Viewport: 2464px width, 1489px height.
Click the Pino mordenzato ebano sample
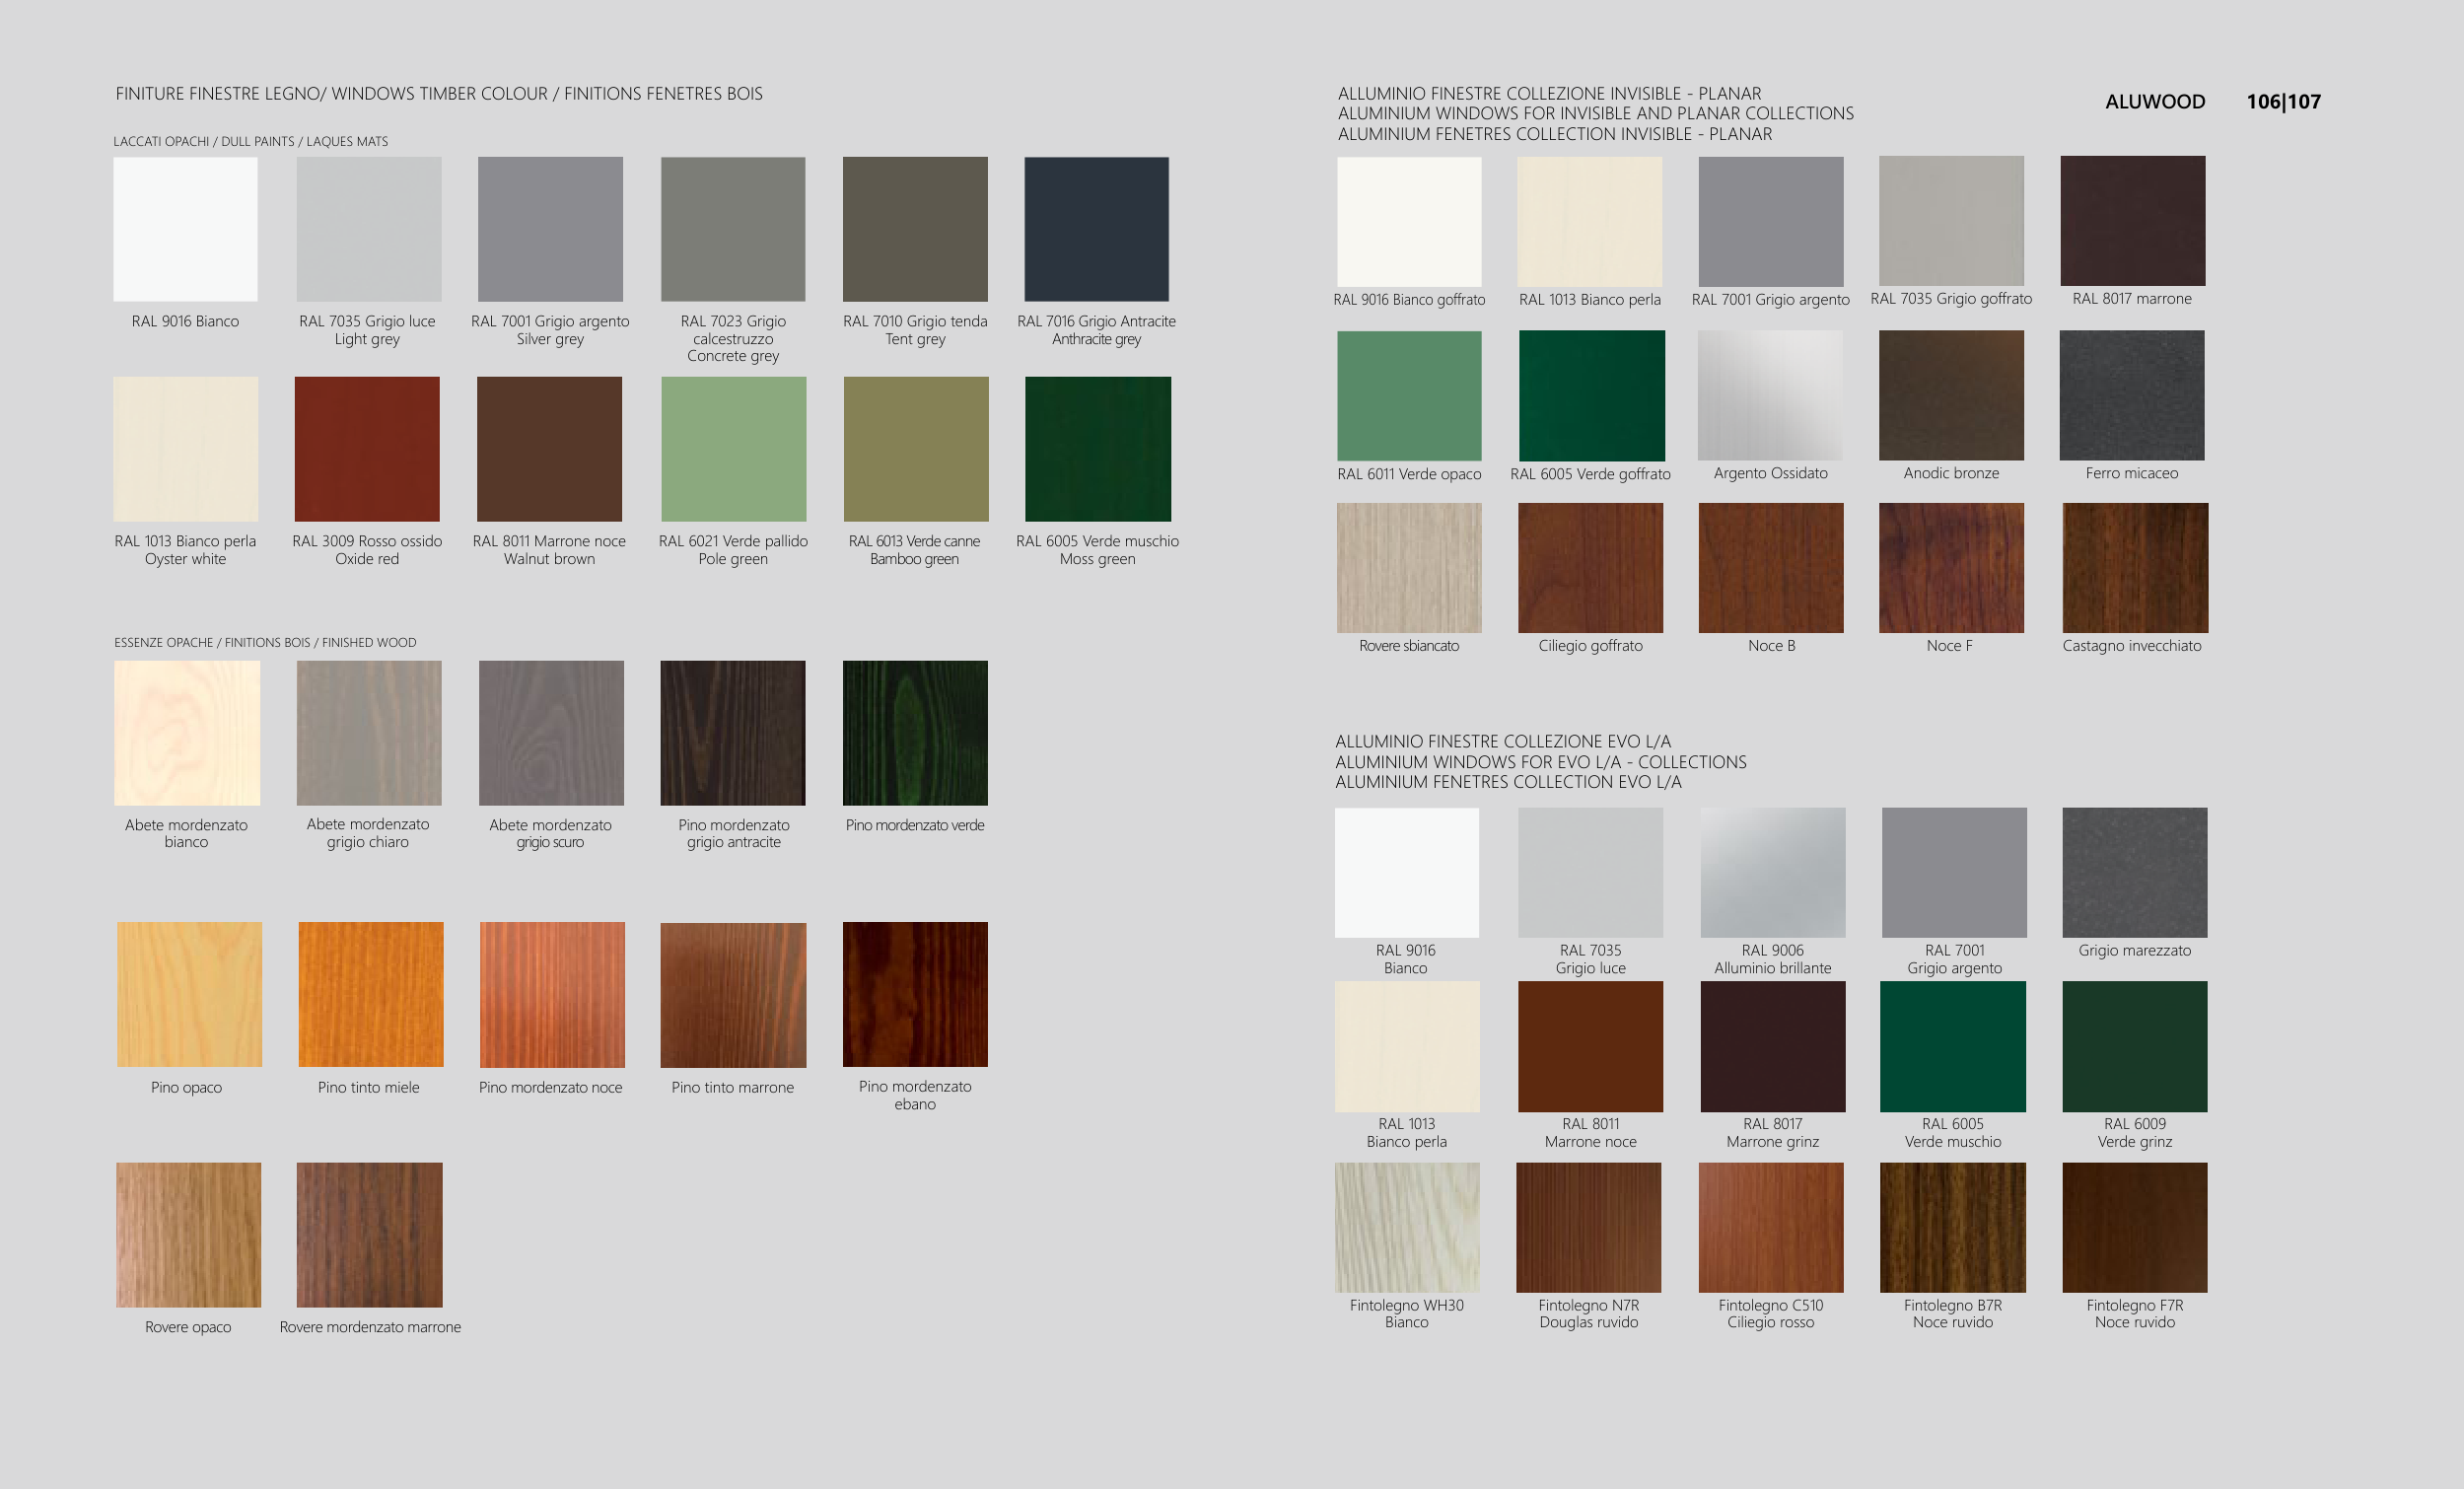pyautogui.click(x=915, y=994)
